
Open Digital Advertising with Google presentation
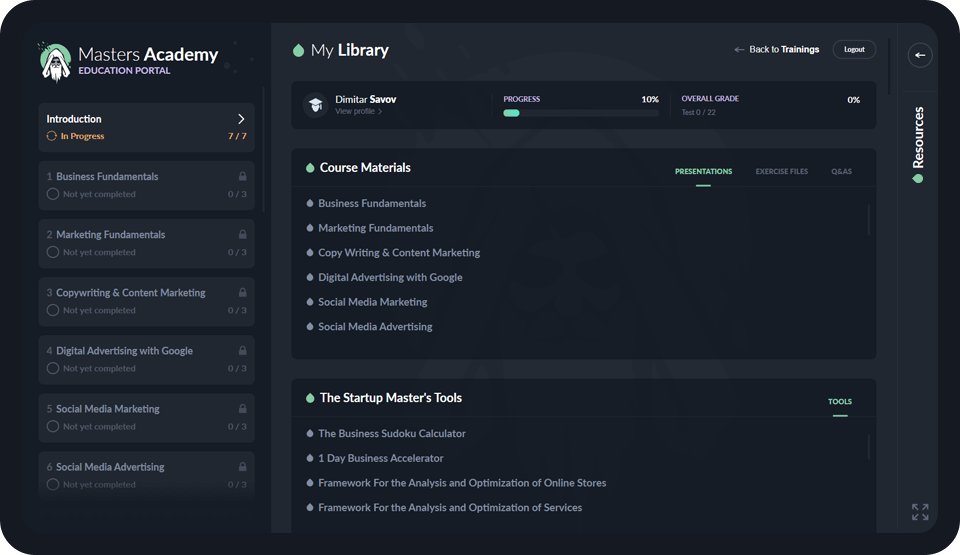pyautogui.click(x=390, y=278)
